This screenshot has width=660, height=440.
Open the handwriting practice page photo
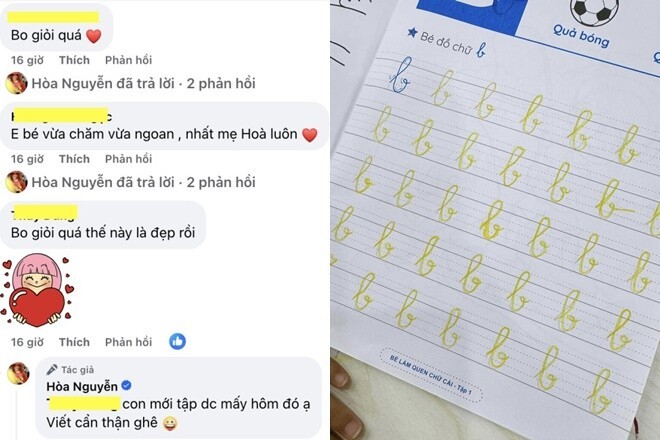(x=495, y=220)
